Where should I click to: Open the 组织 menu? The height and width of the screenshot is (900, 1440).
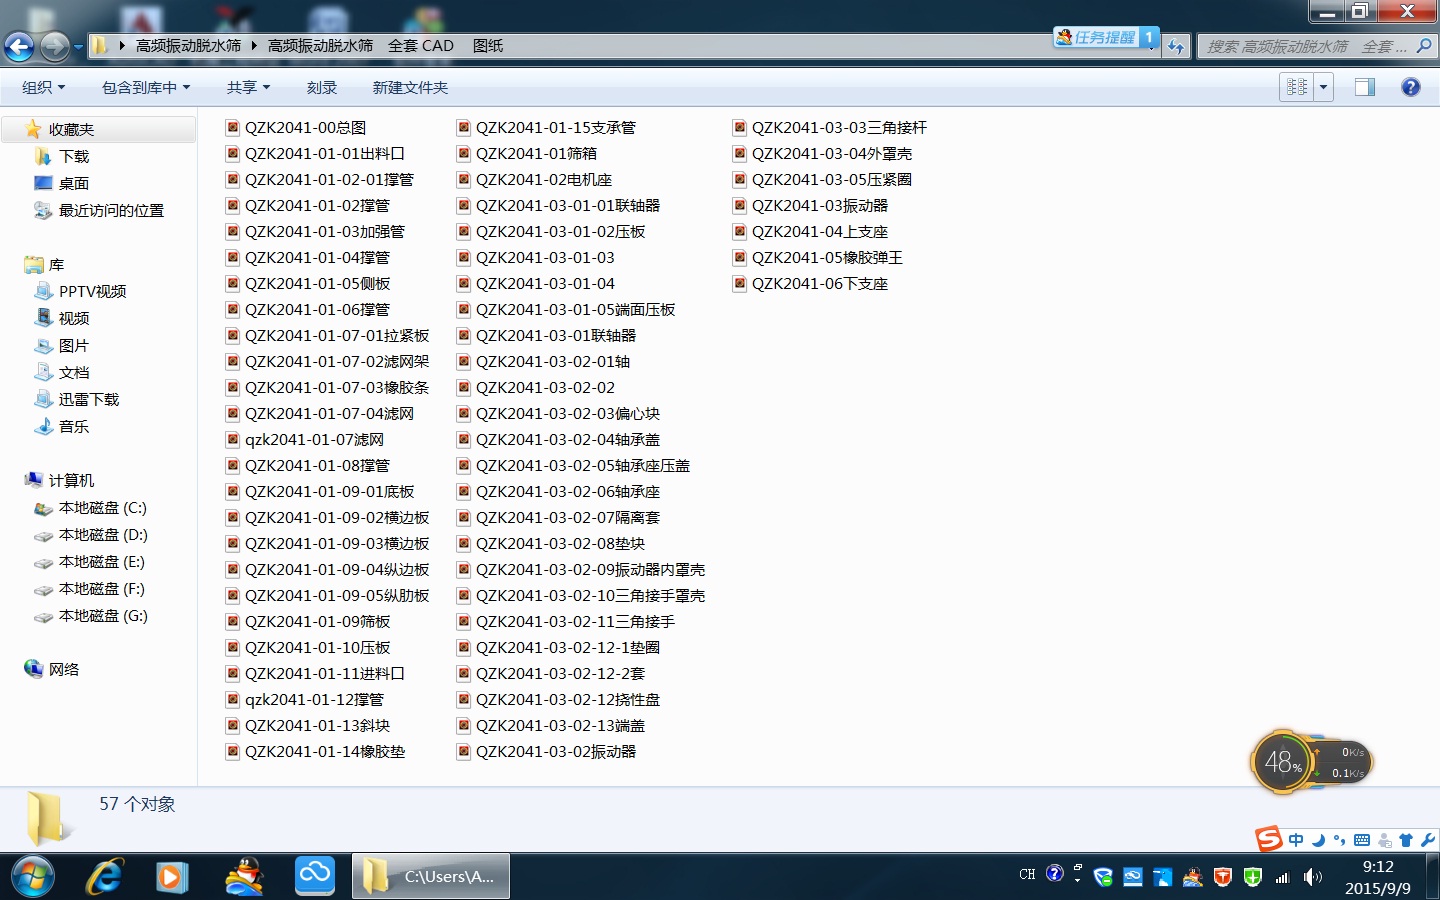point(43,88)
